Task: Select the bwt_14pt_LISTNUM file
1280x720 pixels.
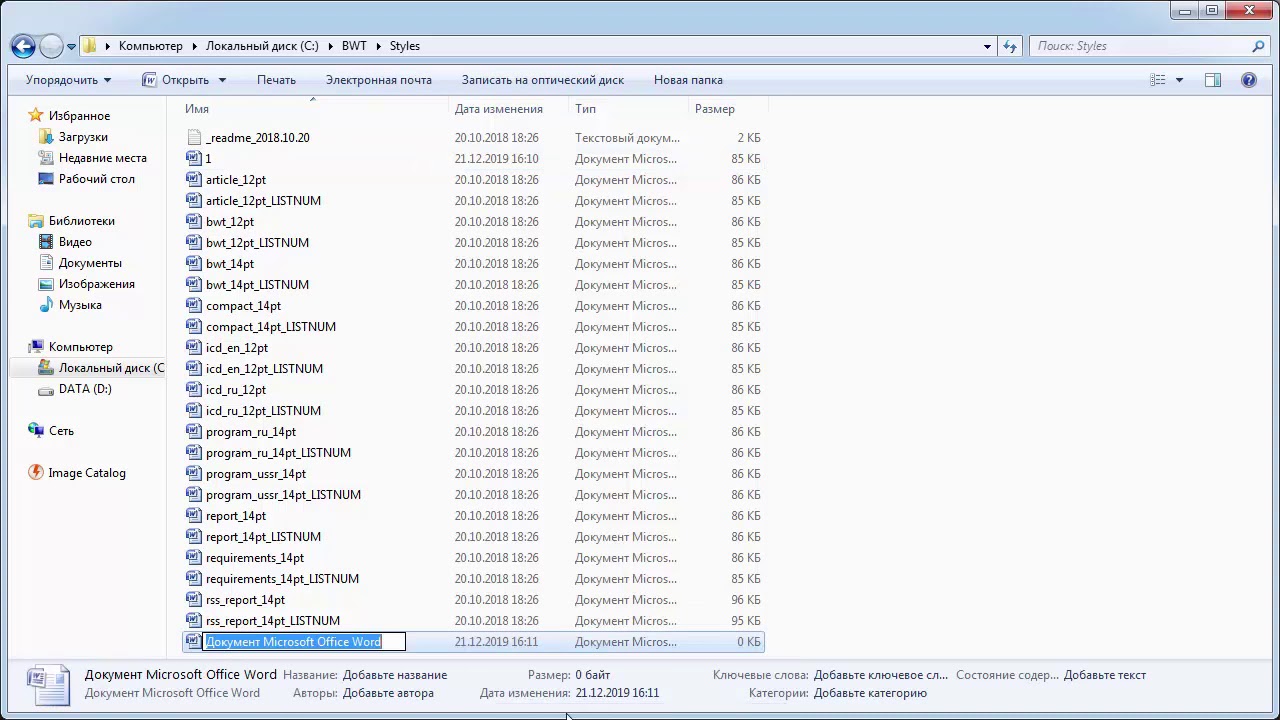Action: pyautogui.click(x=257, y=285)
